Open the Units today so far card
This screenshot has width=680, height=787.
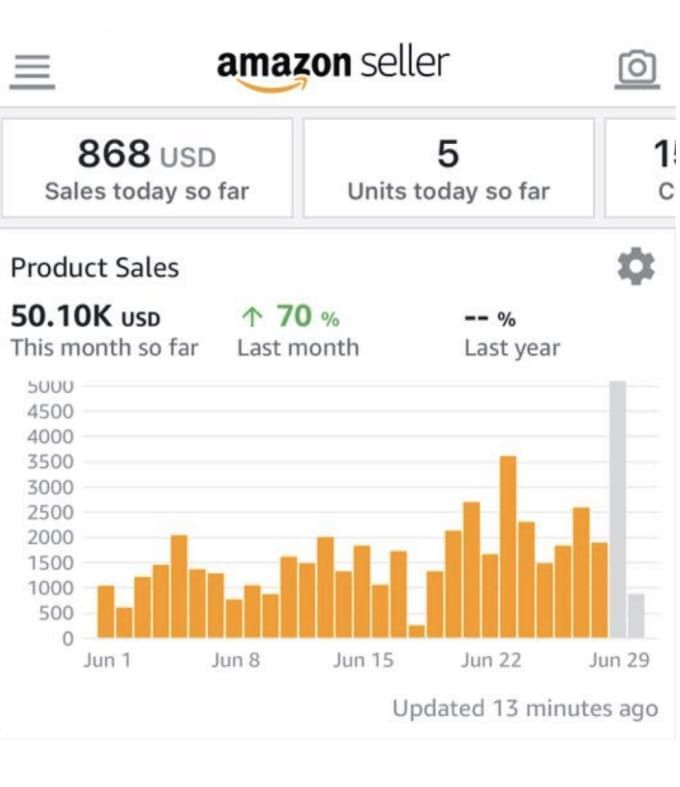(x=448, y=168)
